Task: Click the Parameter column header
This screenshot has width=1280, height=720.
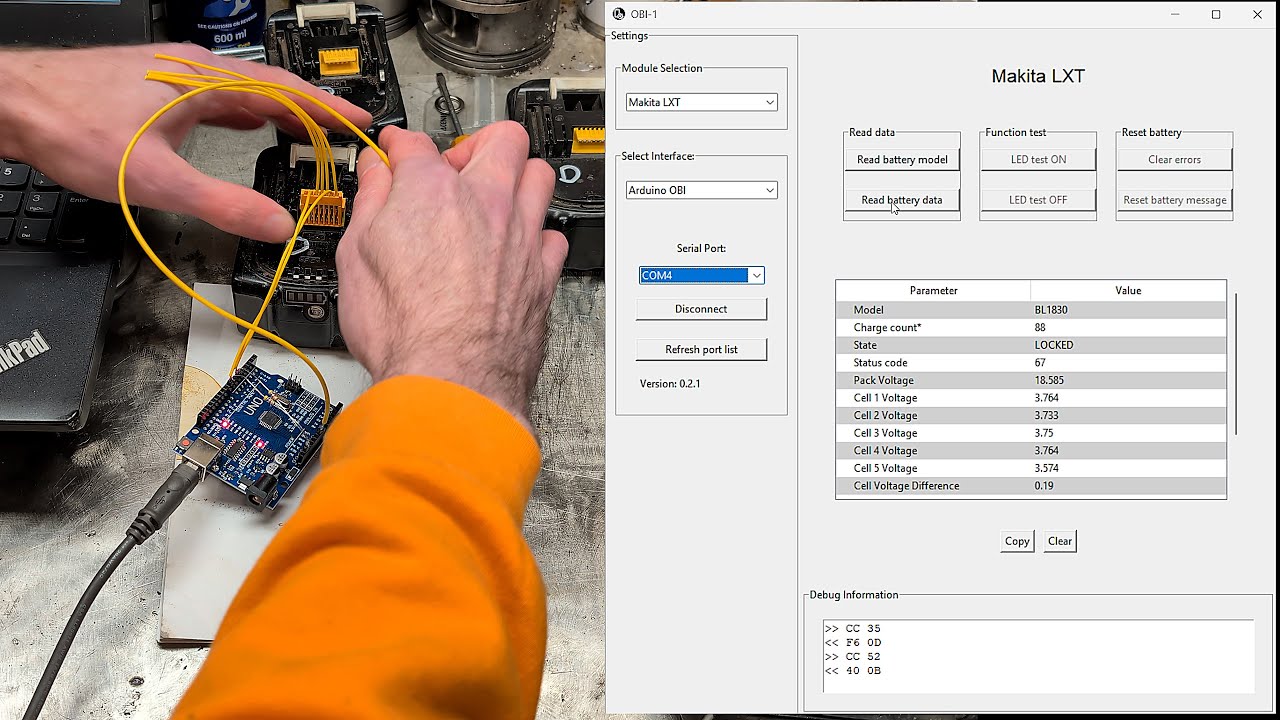Action: (x=934, y=291)
